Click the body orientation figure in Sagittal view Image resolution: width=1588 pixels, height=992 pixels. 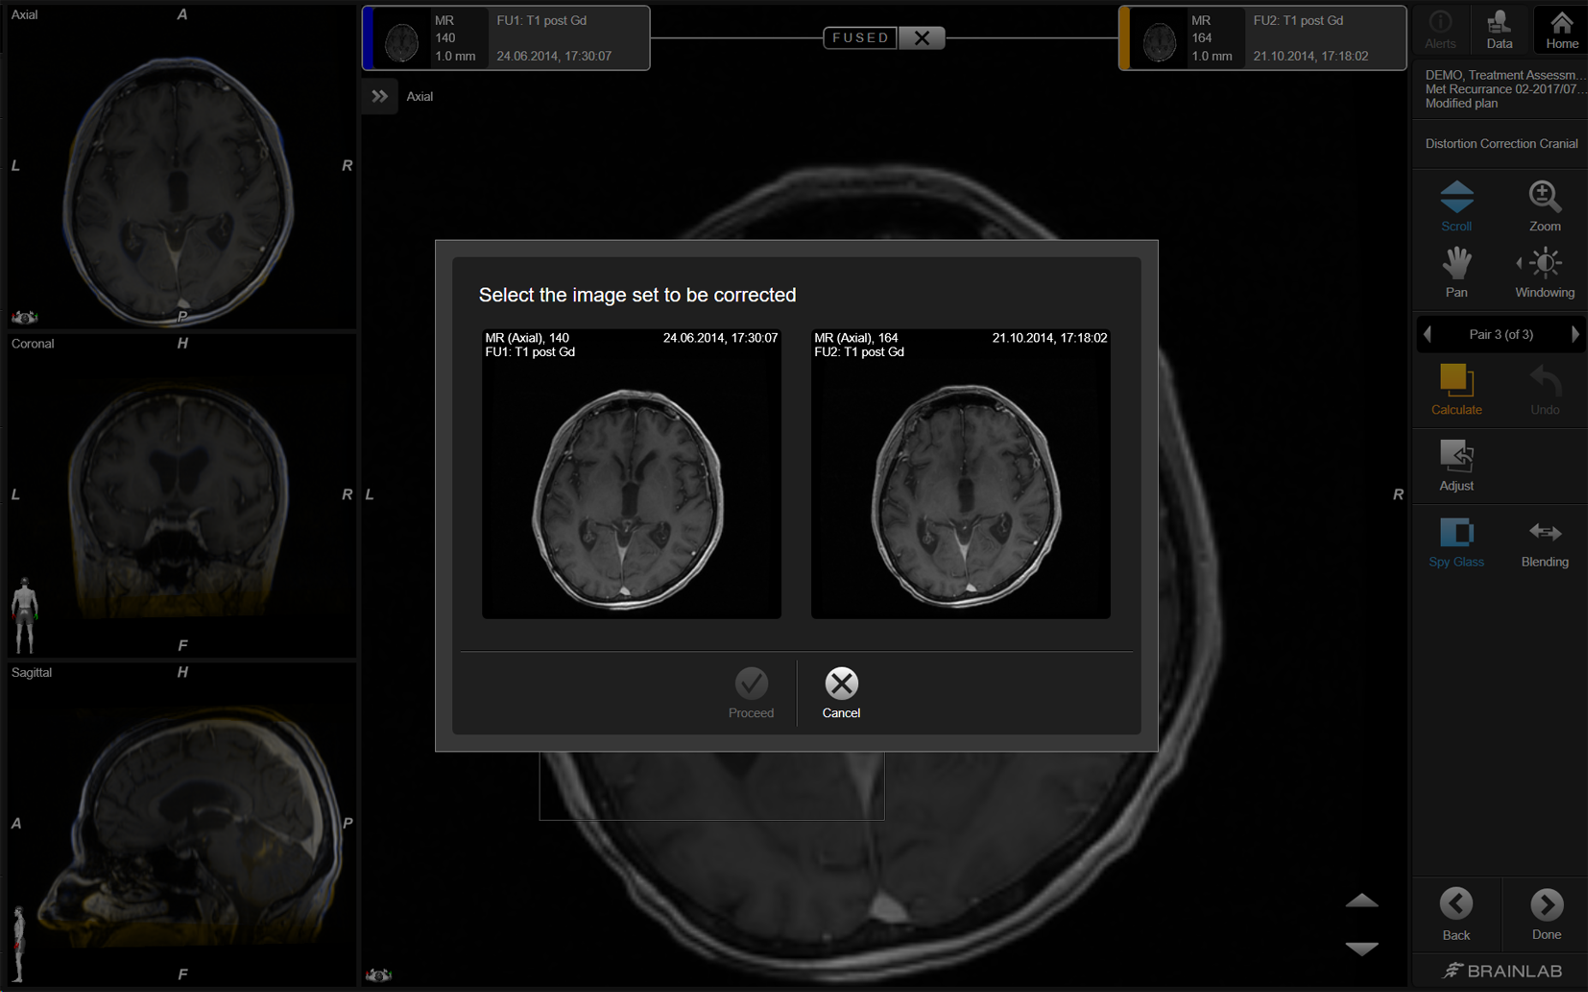[x=18, y=944]
